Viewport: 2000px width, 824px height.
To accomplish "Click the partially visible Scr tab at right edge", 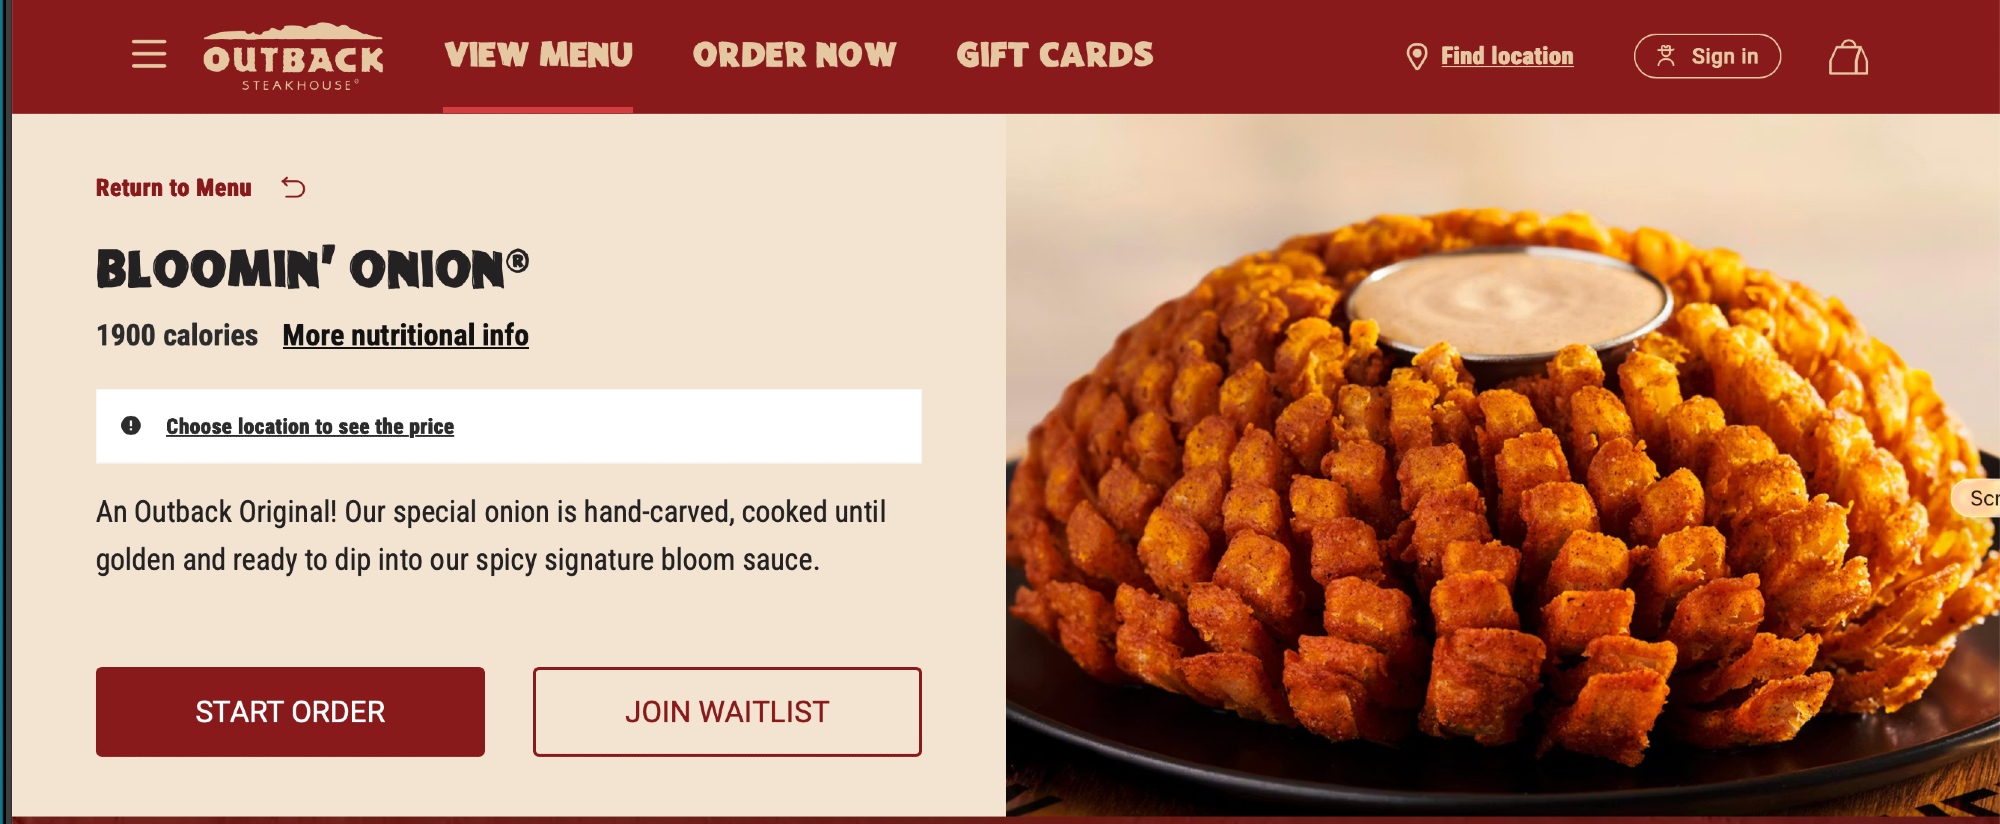I will click(x=1978, y=498).
